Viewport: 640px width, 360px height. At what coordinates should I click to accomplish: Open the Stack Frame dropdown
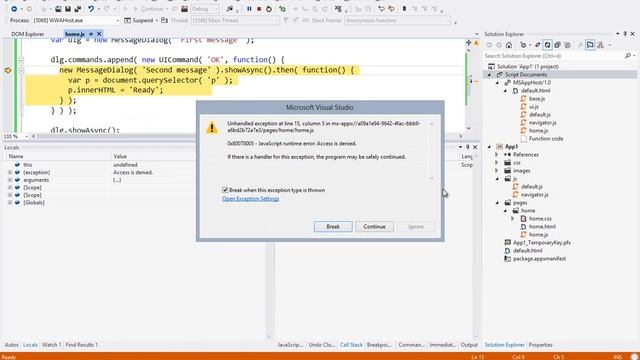pos(397,20)
